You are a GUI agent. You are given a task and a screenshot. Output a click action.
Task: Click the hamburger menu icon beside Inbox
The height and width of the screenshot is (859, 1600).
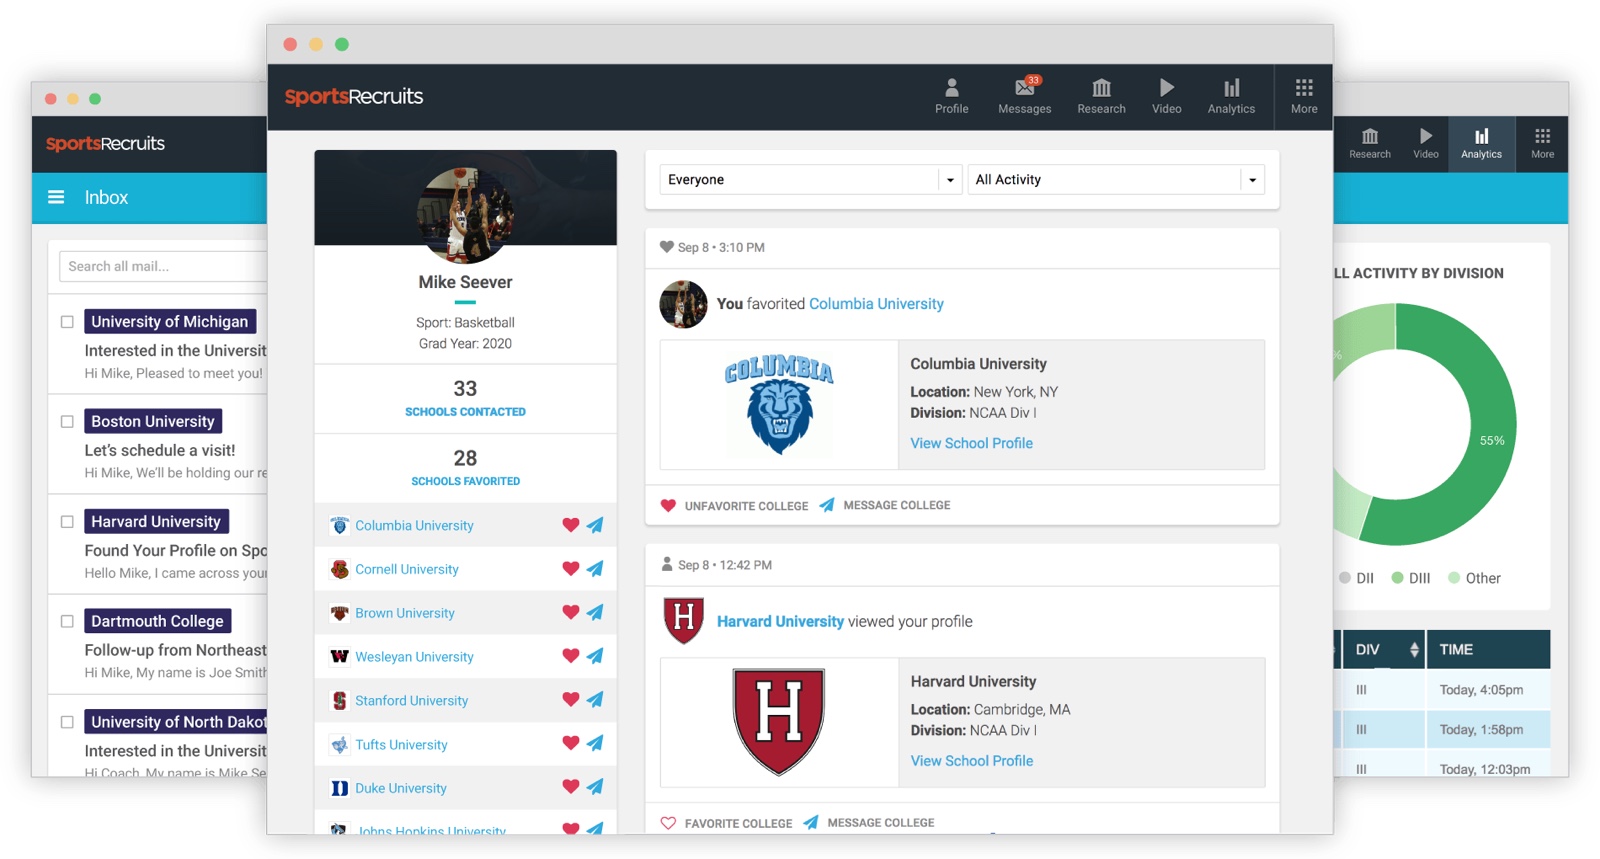click(x=56, y=197)
